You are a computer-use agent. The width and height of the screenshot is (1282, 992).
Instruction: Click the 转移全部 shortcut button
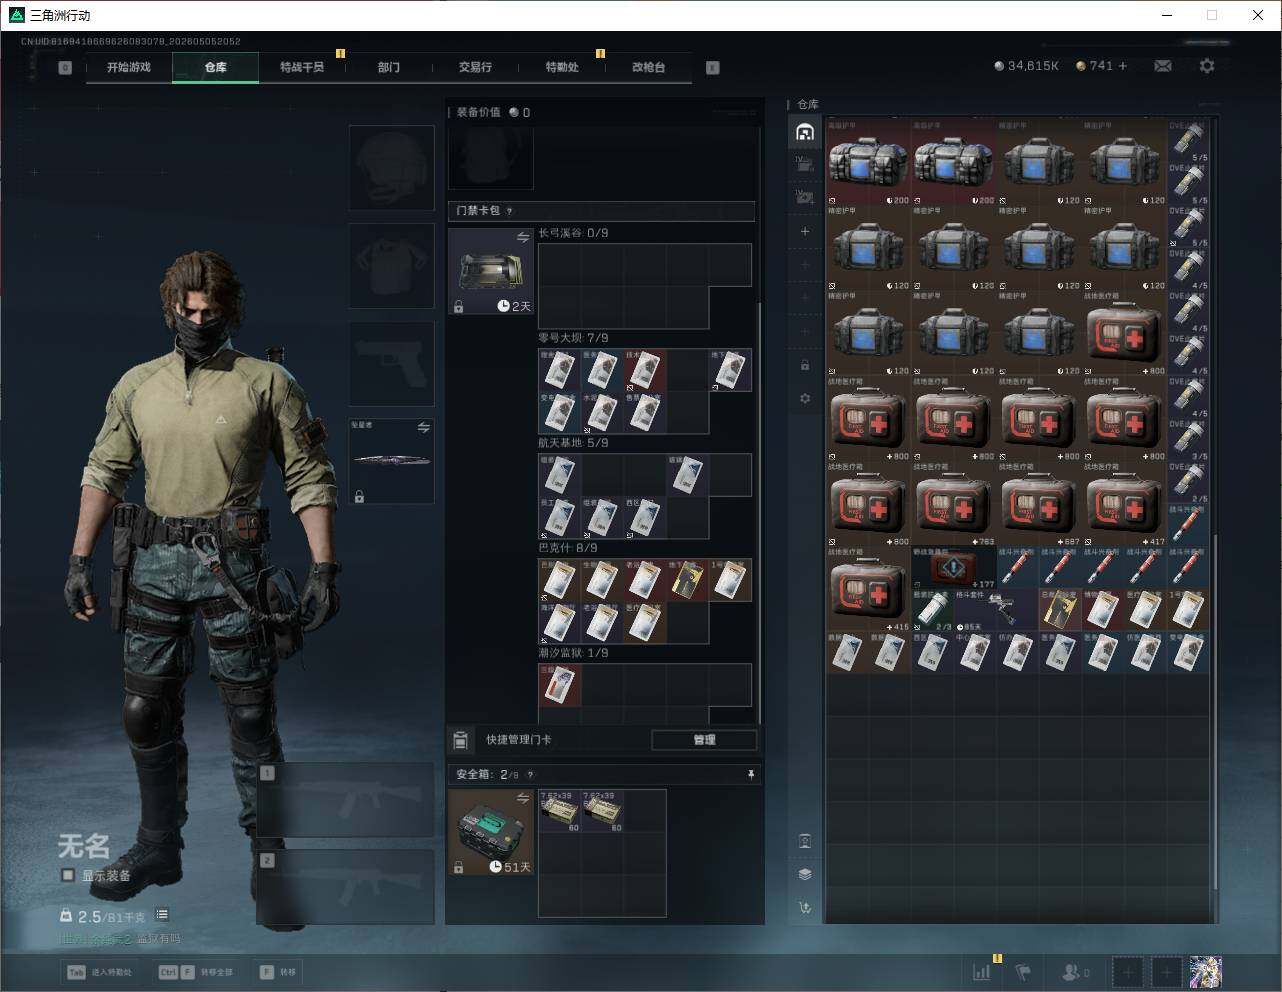[196, 972]
